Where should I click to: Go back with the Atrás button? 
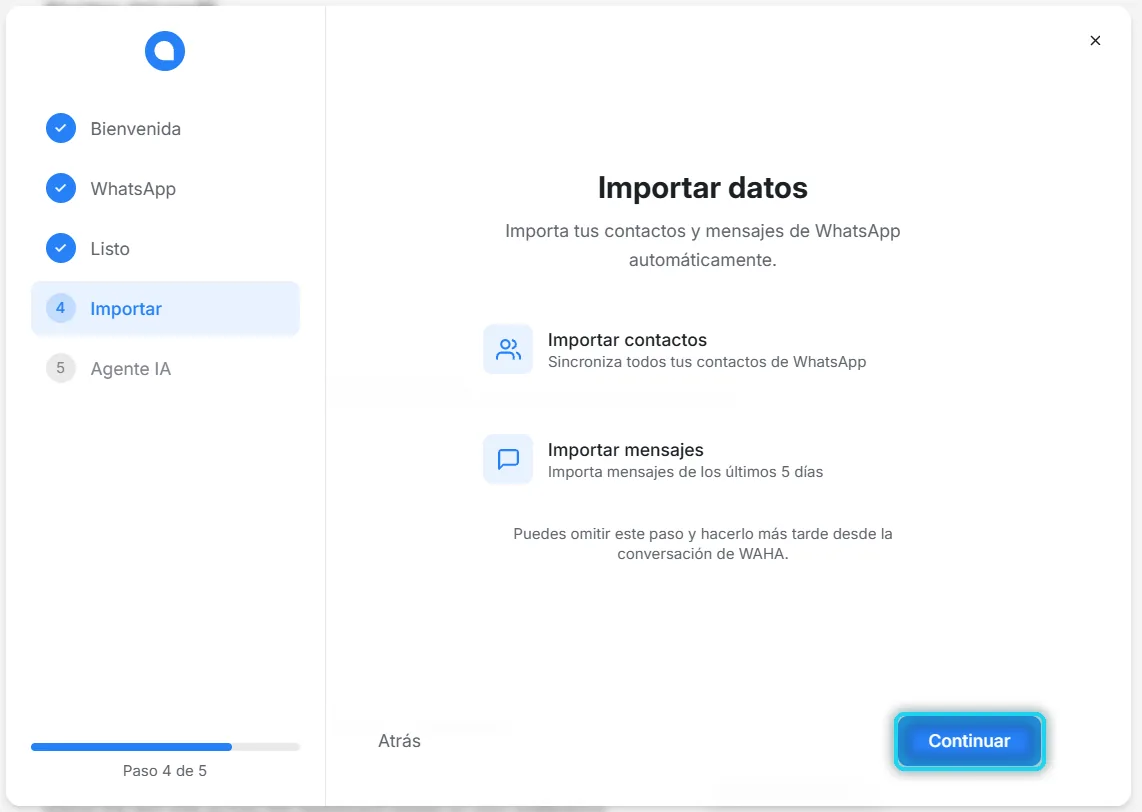pos(399,741)
